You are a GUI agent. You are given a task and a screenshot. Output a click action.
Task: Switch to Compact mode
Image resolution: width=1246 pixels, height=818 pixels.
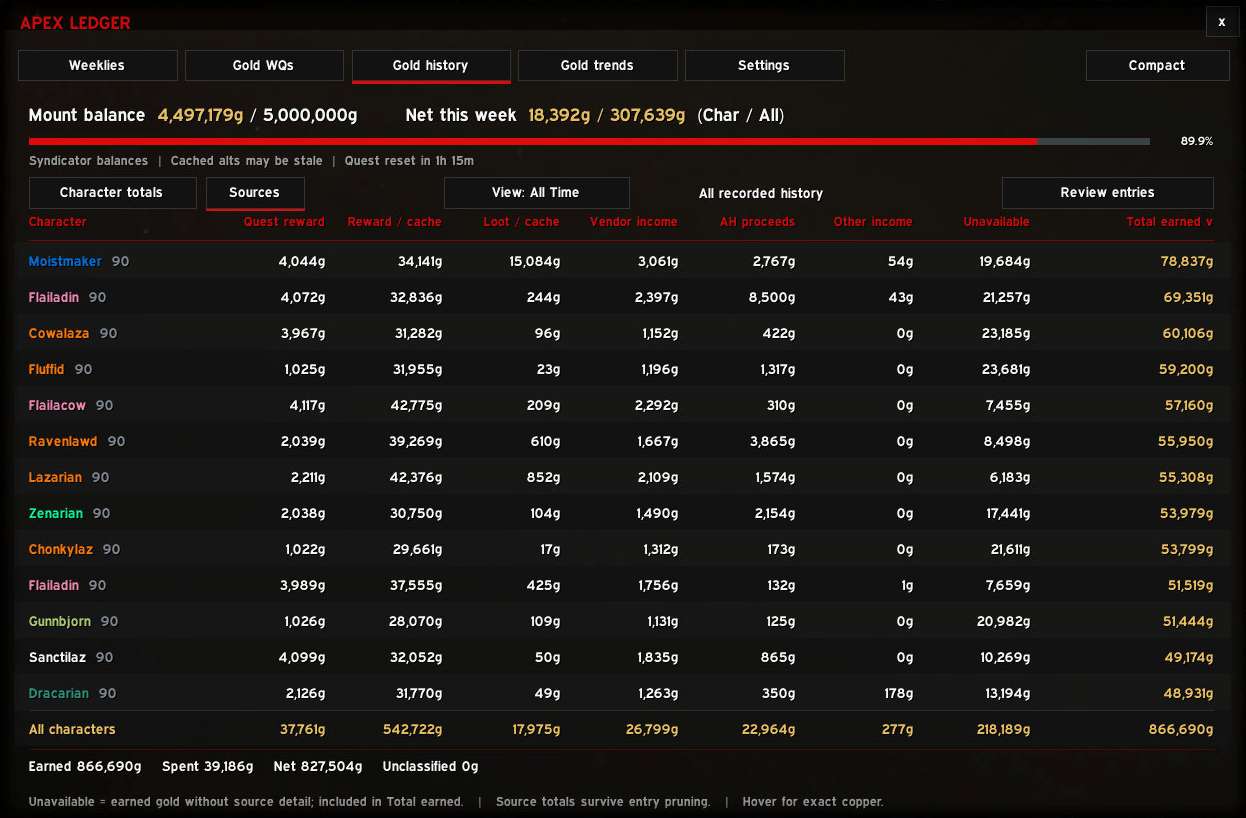point(1157,65)
